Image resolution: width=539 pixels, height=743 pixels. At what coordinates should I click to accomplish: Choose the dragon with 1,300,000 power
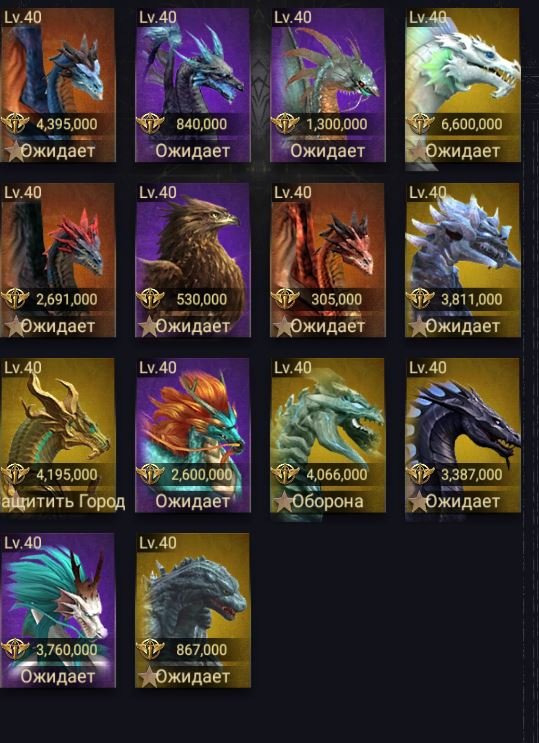328,85
